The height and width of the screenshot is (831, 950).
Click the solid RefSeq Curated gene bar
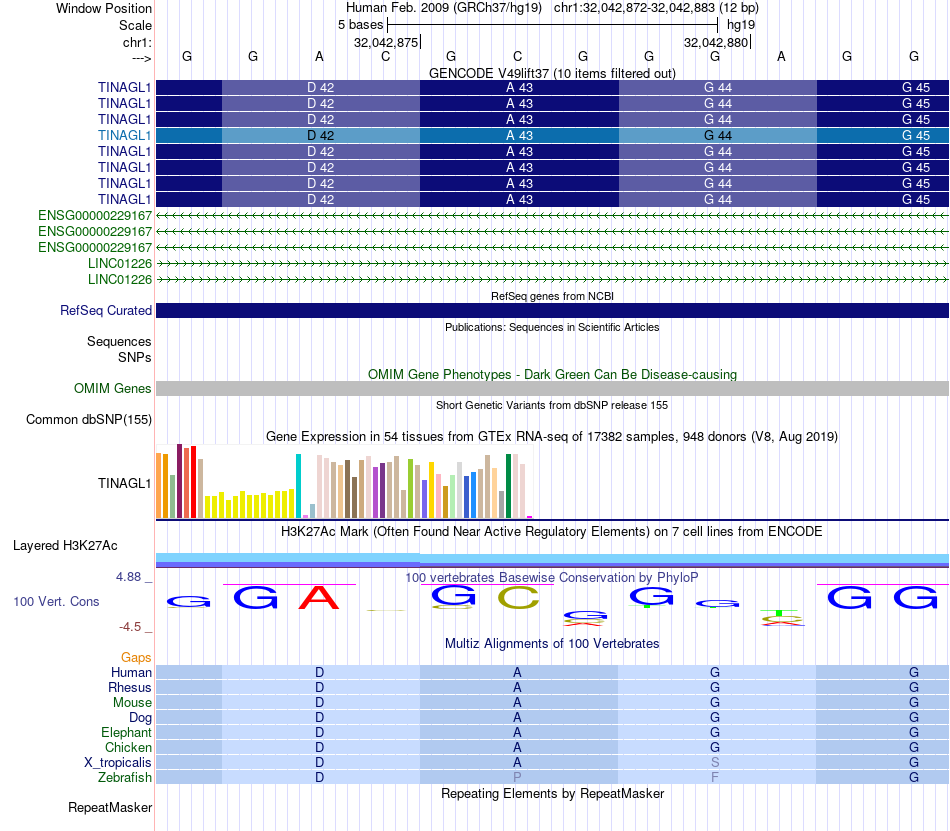coord(552,310)
